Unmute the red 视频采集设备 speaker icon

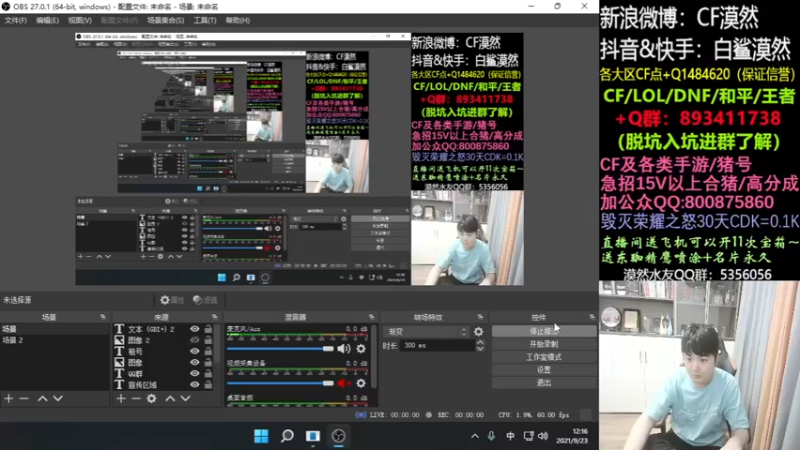pos(344,383)
